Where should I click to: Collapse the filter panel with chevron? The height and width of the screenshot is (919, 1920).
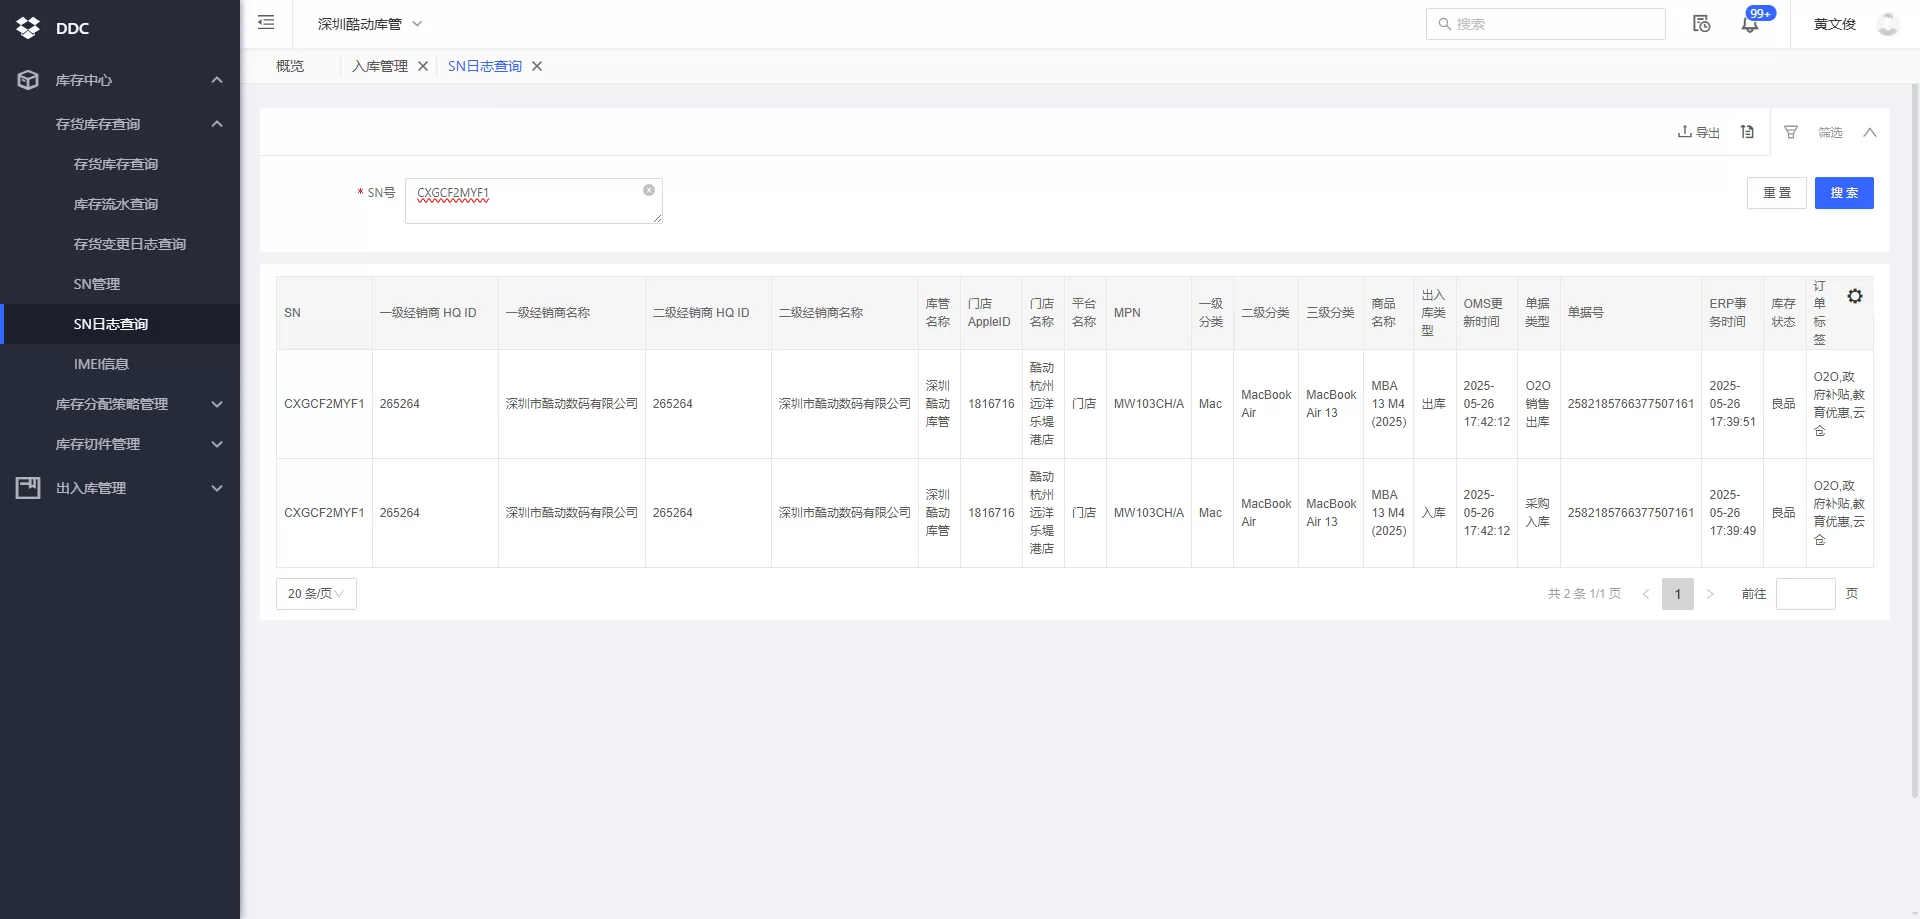(x=1869, y=132)
